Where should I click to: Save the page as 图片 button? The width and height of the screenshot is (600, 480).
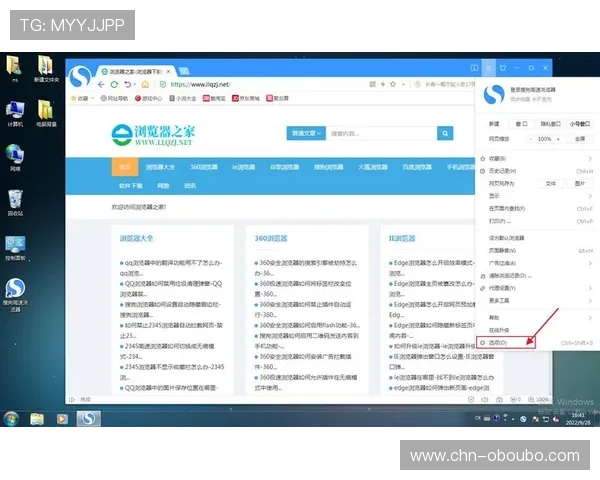tap(580, 184)
